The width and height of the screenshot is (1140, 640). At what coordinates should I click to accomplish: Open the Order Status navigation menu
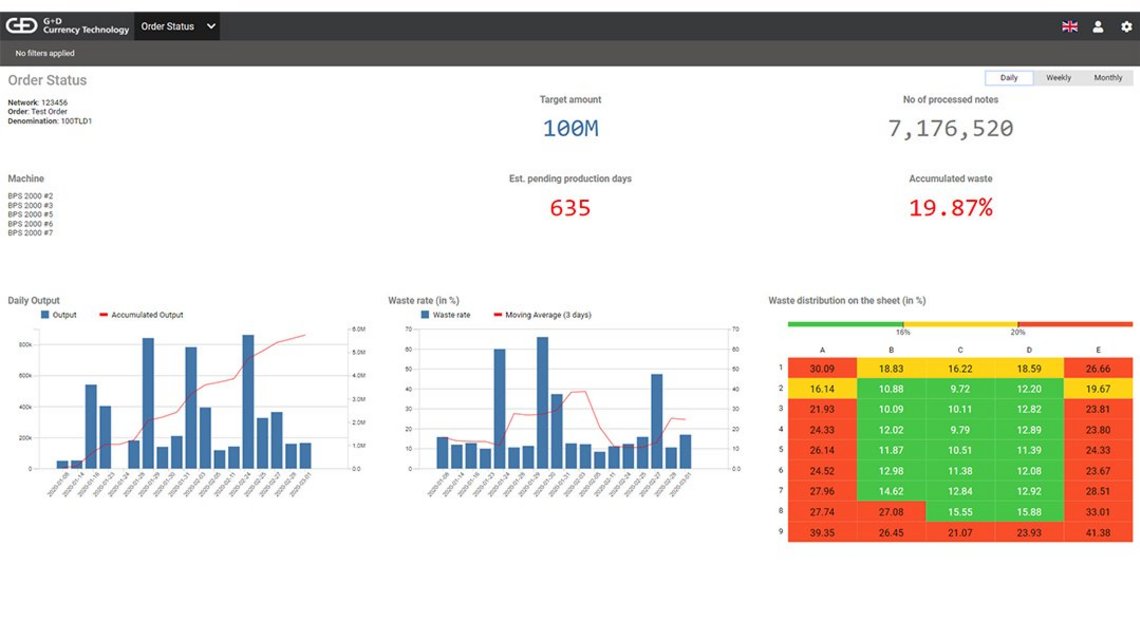[x=168, y=27]
